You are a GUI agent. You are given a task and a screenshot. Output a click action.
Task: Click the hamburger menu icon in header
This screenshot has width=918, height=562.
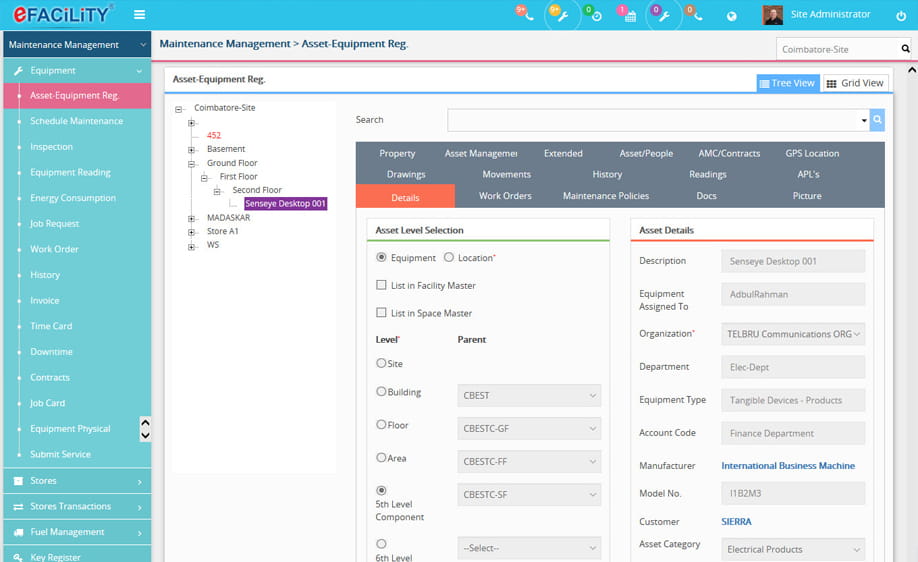coord(139,15)
